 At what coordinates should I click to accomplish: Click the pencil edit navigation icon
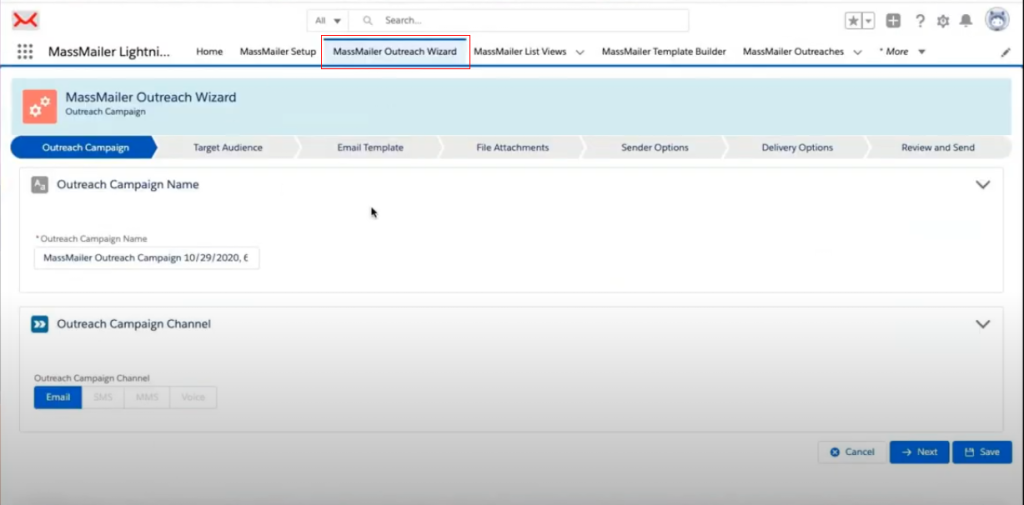coord(1006,52)
